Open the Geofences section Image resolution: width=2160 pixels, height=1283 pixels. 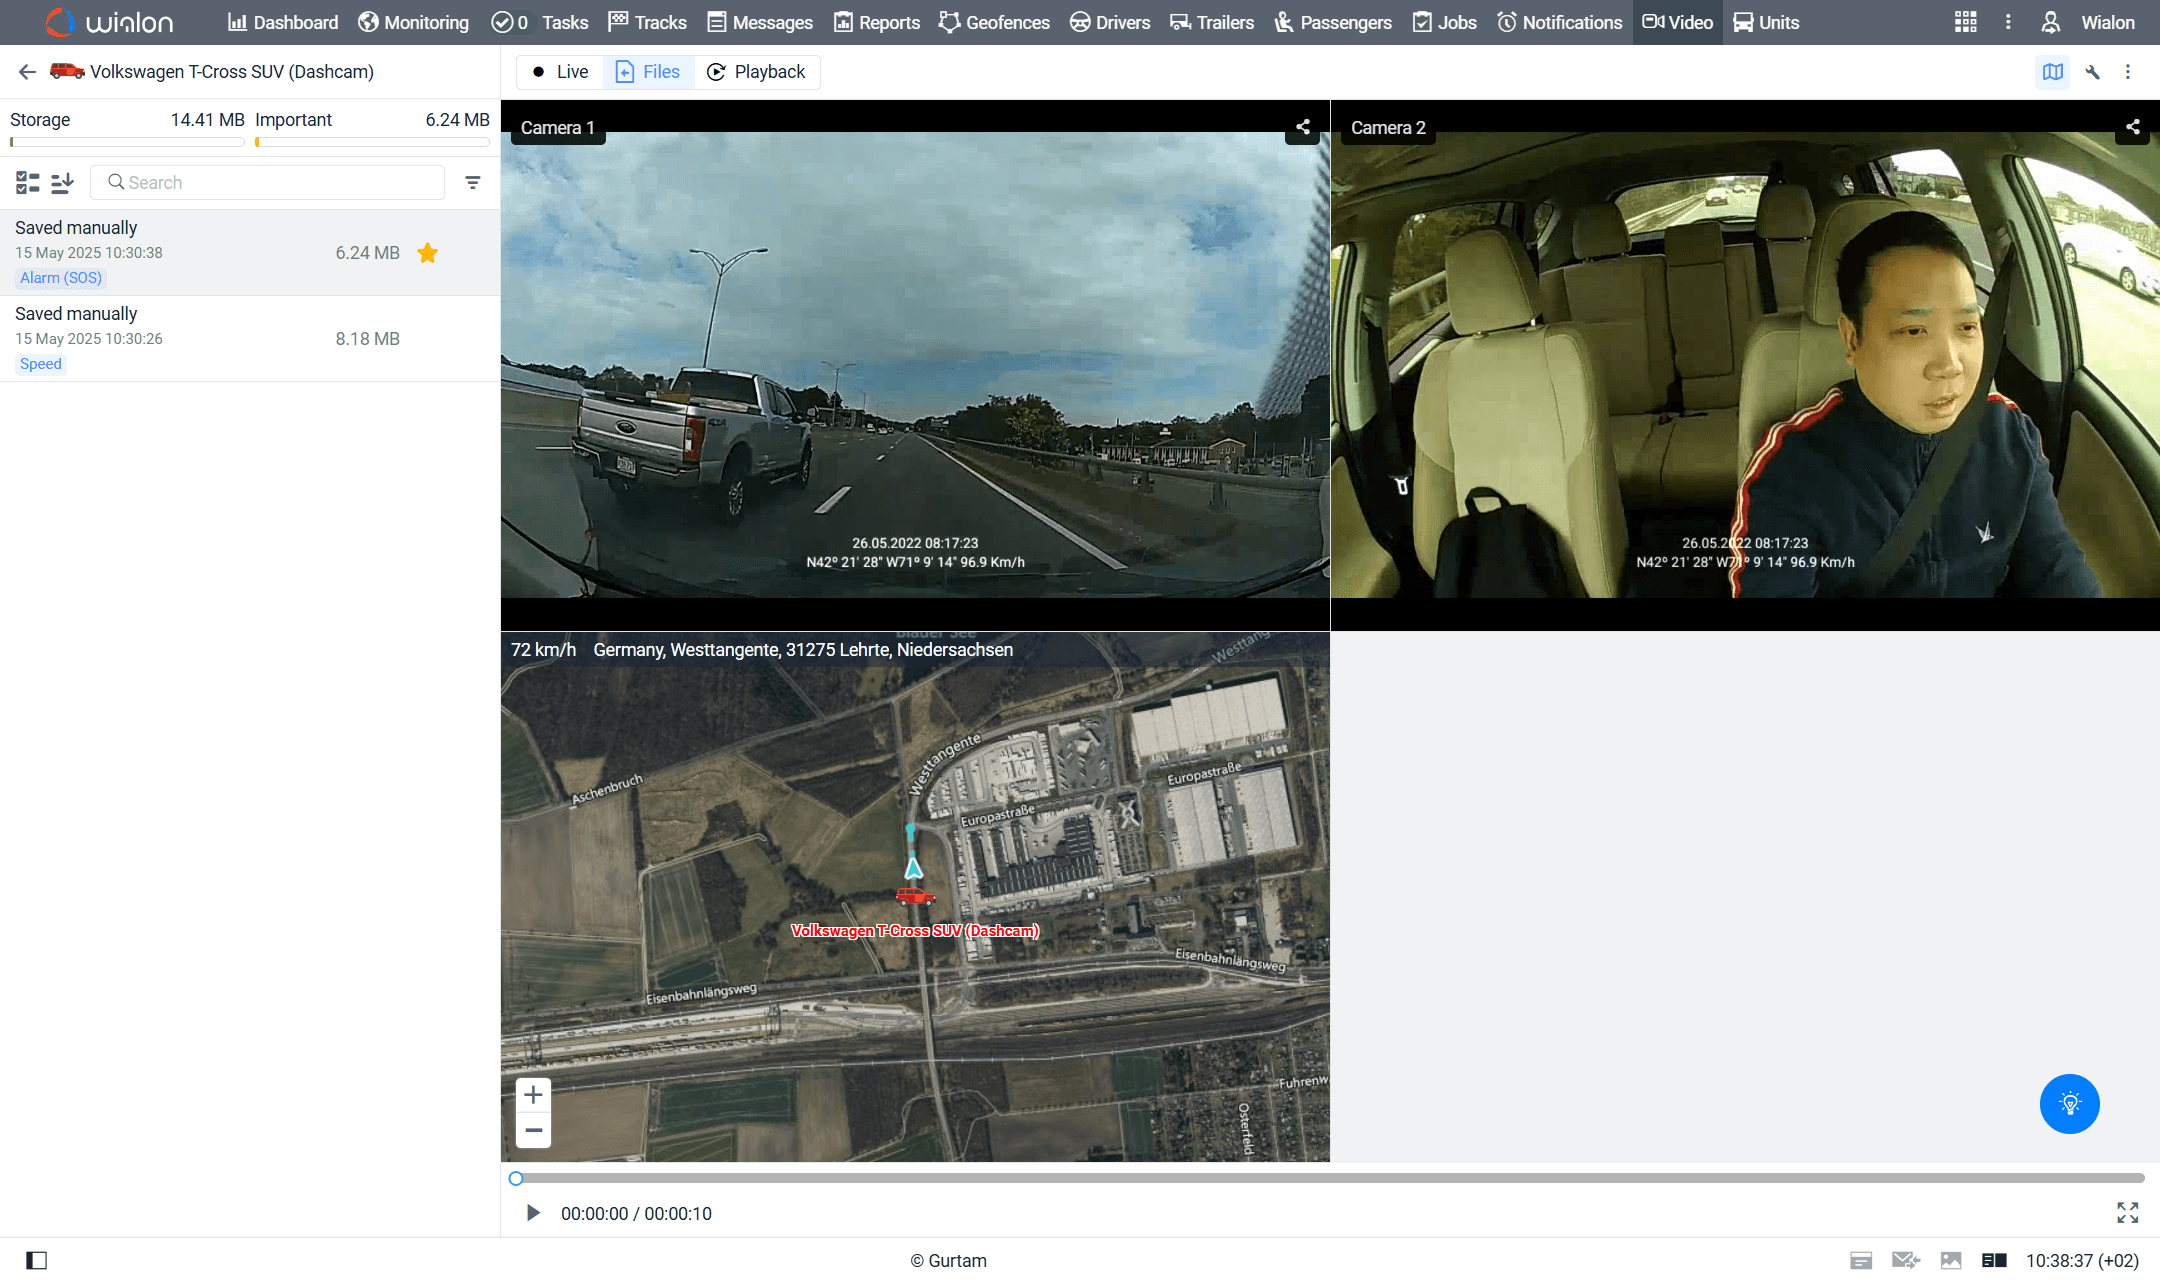pyautogui.click(x=994, y=22)
